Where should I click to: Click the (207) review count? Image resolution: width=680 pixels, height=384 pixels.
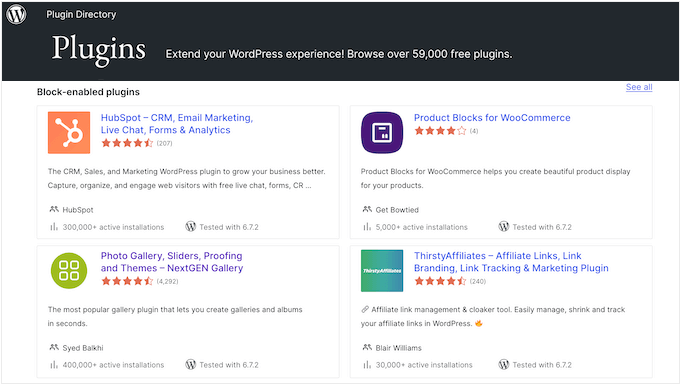click(164, 143)
